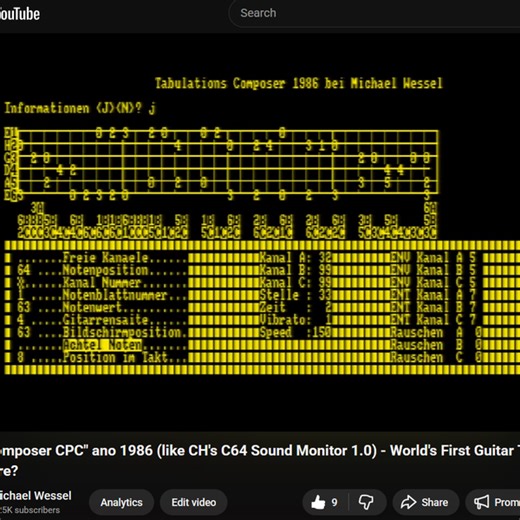Click the 'Bildschirmposition' row label
The width and height of the screenshot is (520, 520).
(122, 333)
